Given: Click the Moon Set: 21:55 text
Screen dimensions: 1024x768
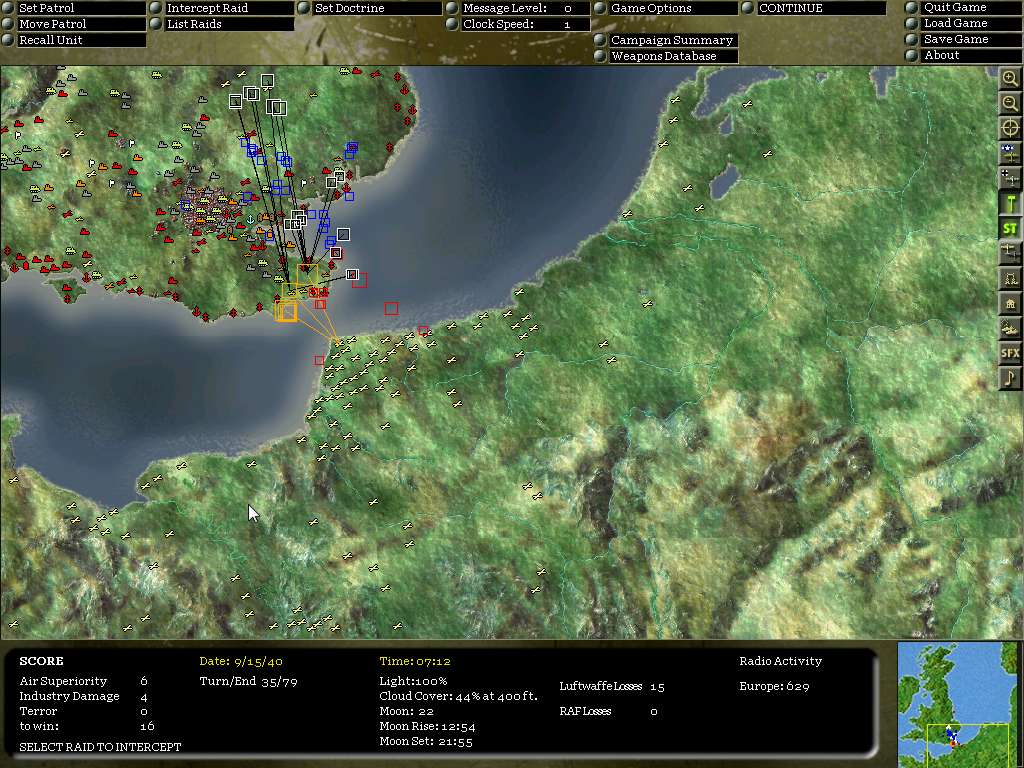Looking at the screenshot, I should click(x=426, y=741).
